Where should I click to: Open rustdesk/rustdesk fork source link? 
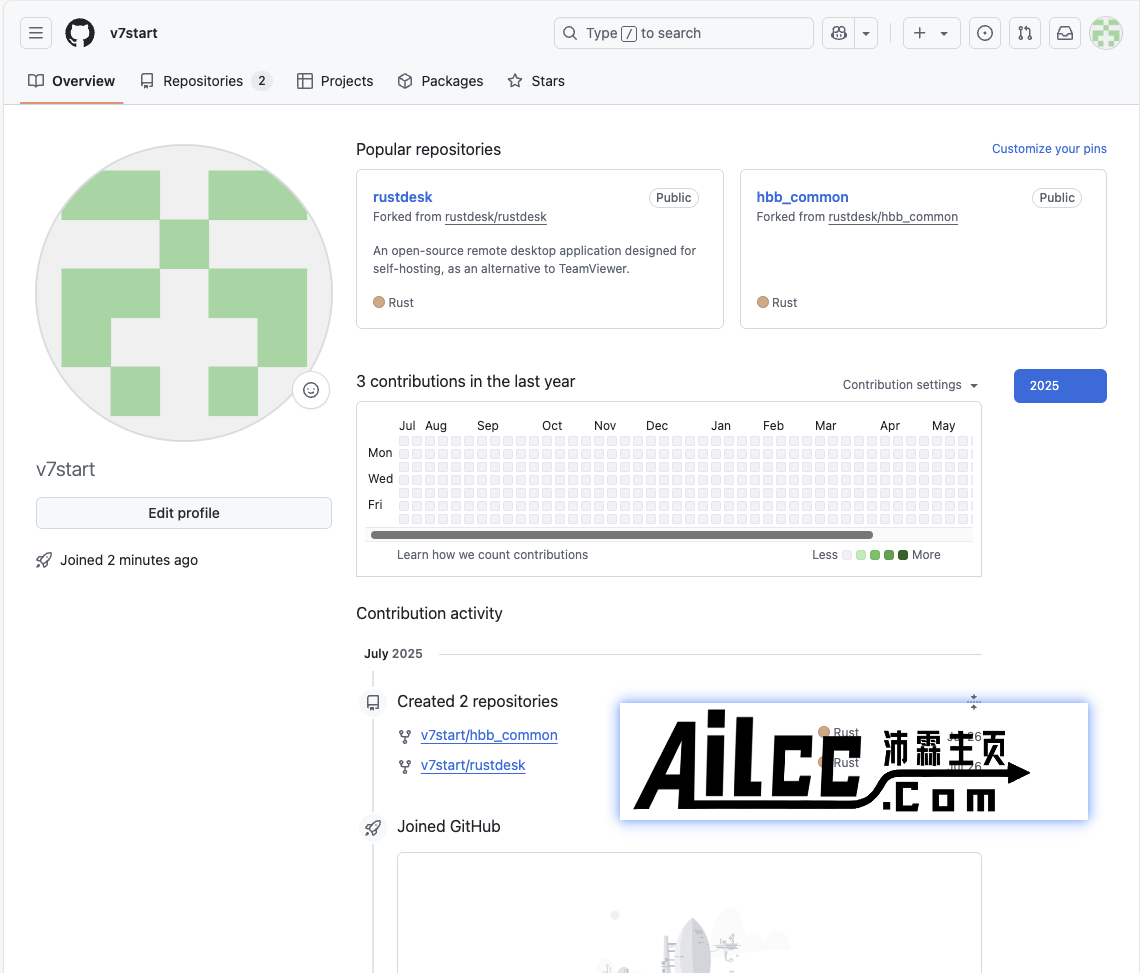[x=495, y=217]
